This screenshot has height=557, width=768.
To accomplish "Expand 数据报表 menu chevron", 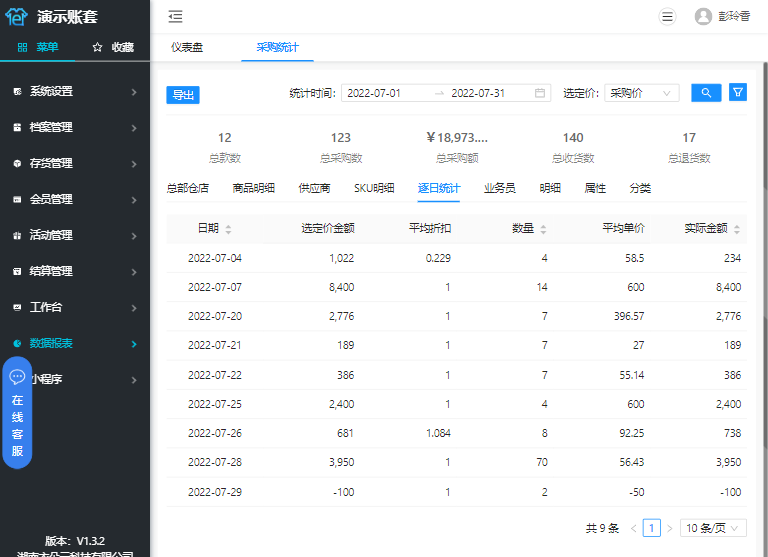I will (134, 344).
